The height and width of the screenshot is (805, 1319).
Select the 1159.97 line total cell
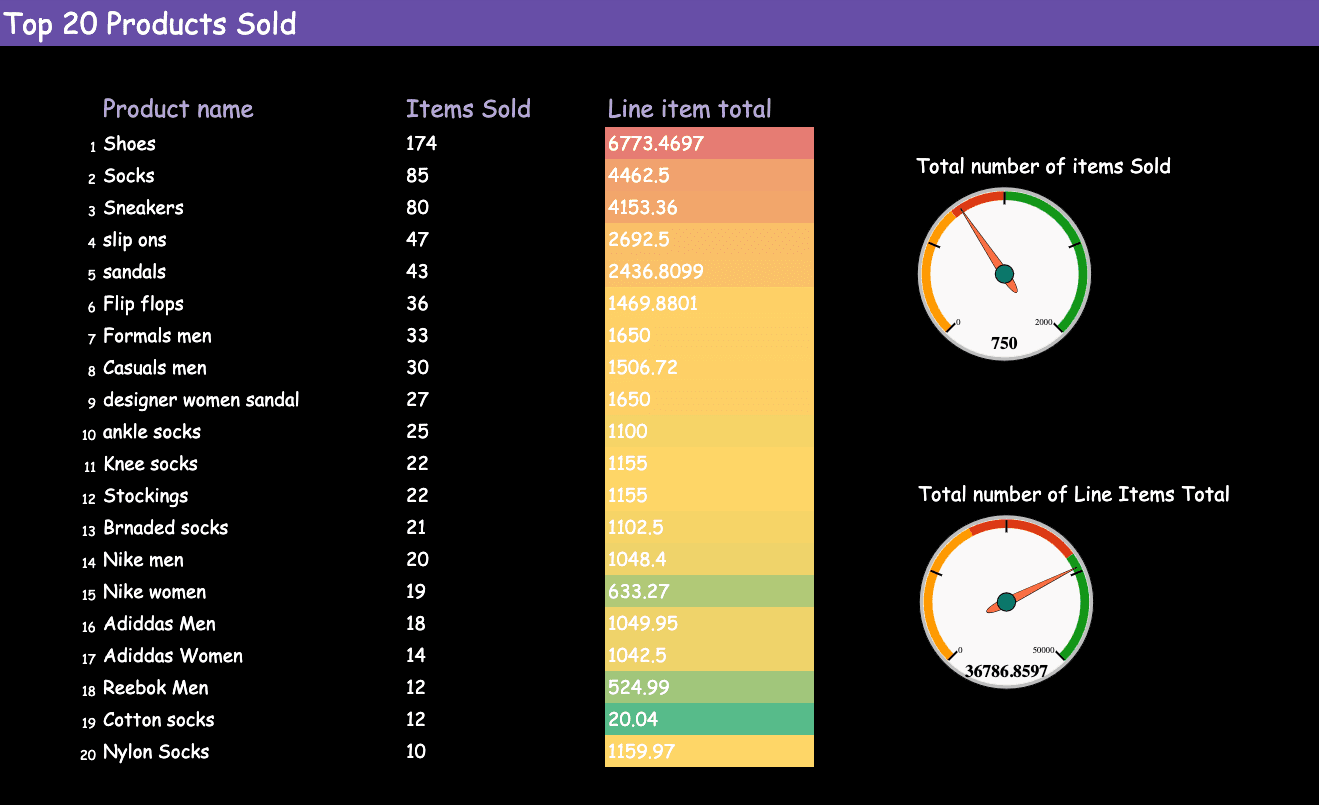[x=709, y=752]
